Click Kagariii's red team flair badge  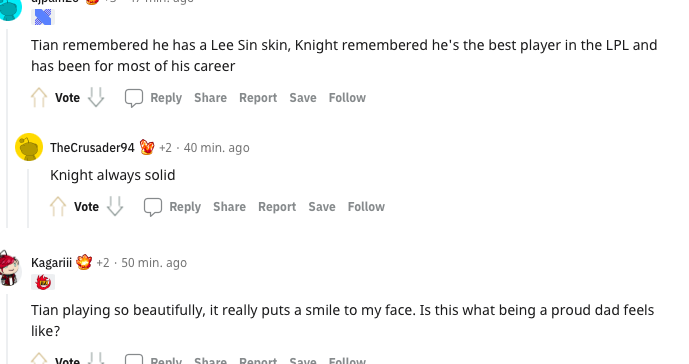point(43,282)
